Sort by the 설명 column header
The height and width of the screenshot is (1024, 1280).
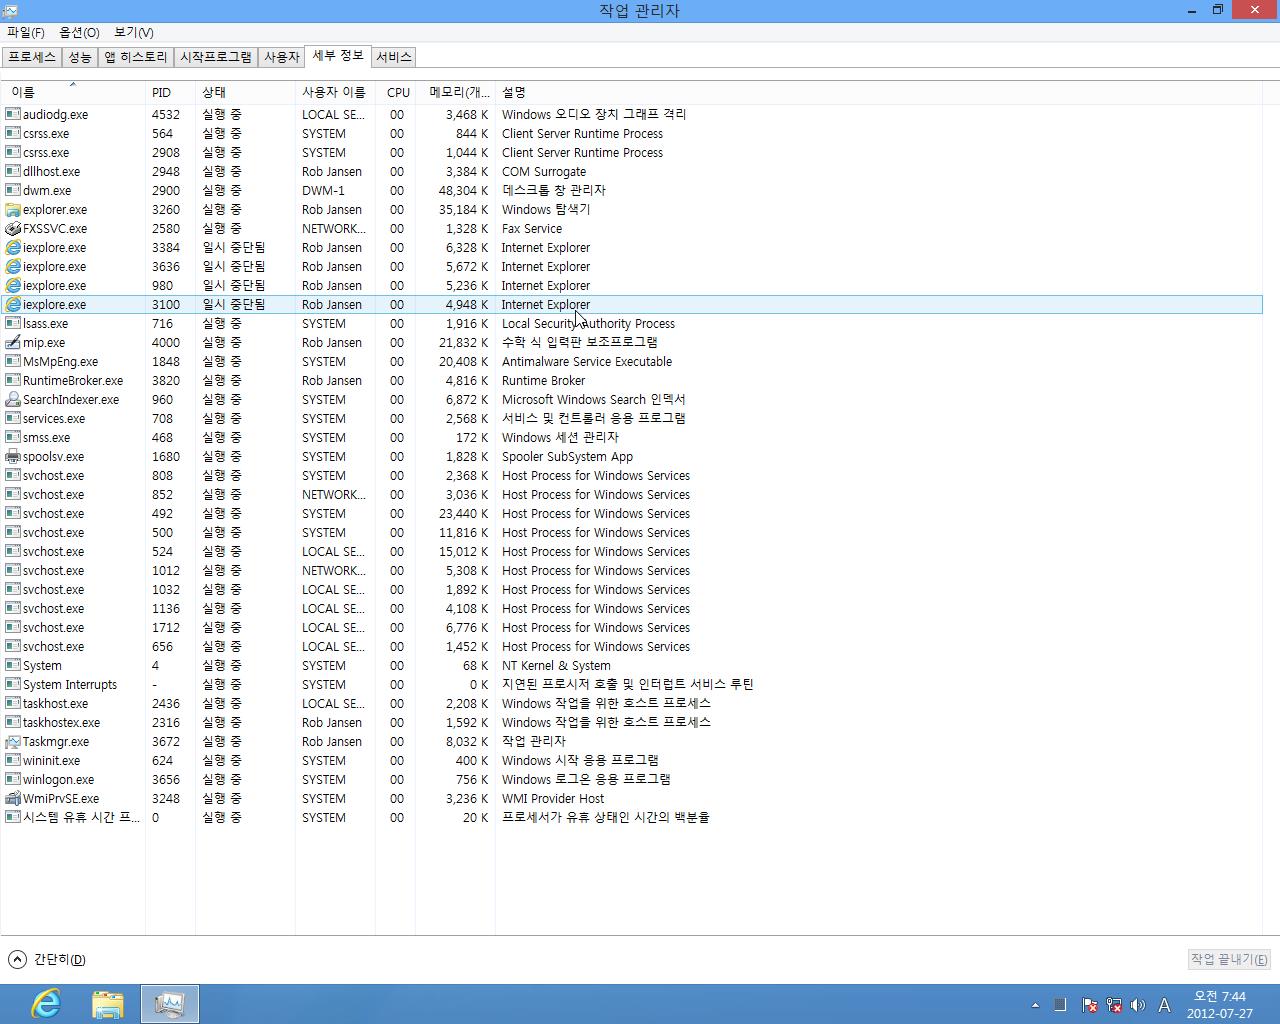click(x=880, y=92)
